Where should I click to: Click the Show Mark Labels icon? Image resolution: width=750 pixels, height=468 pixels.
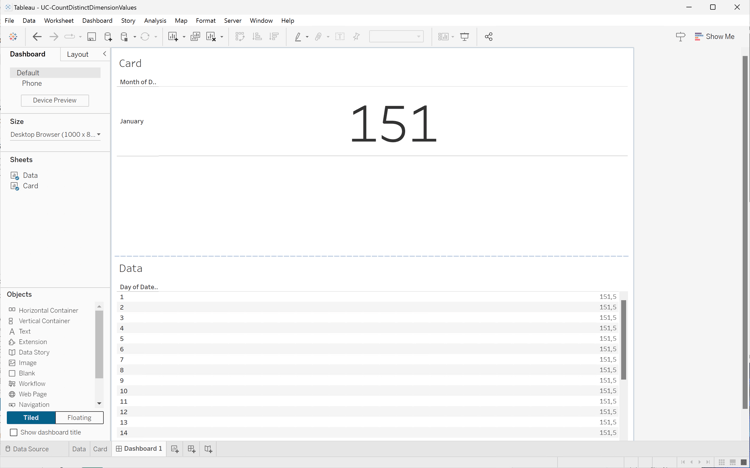pyautogui.click(x=340, y=37)
